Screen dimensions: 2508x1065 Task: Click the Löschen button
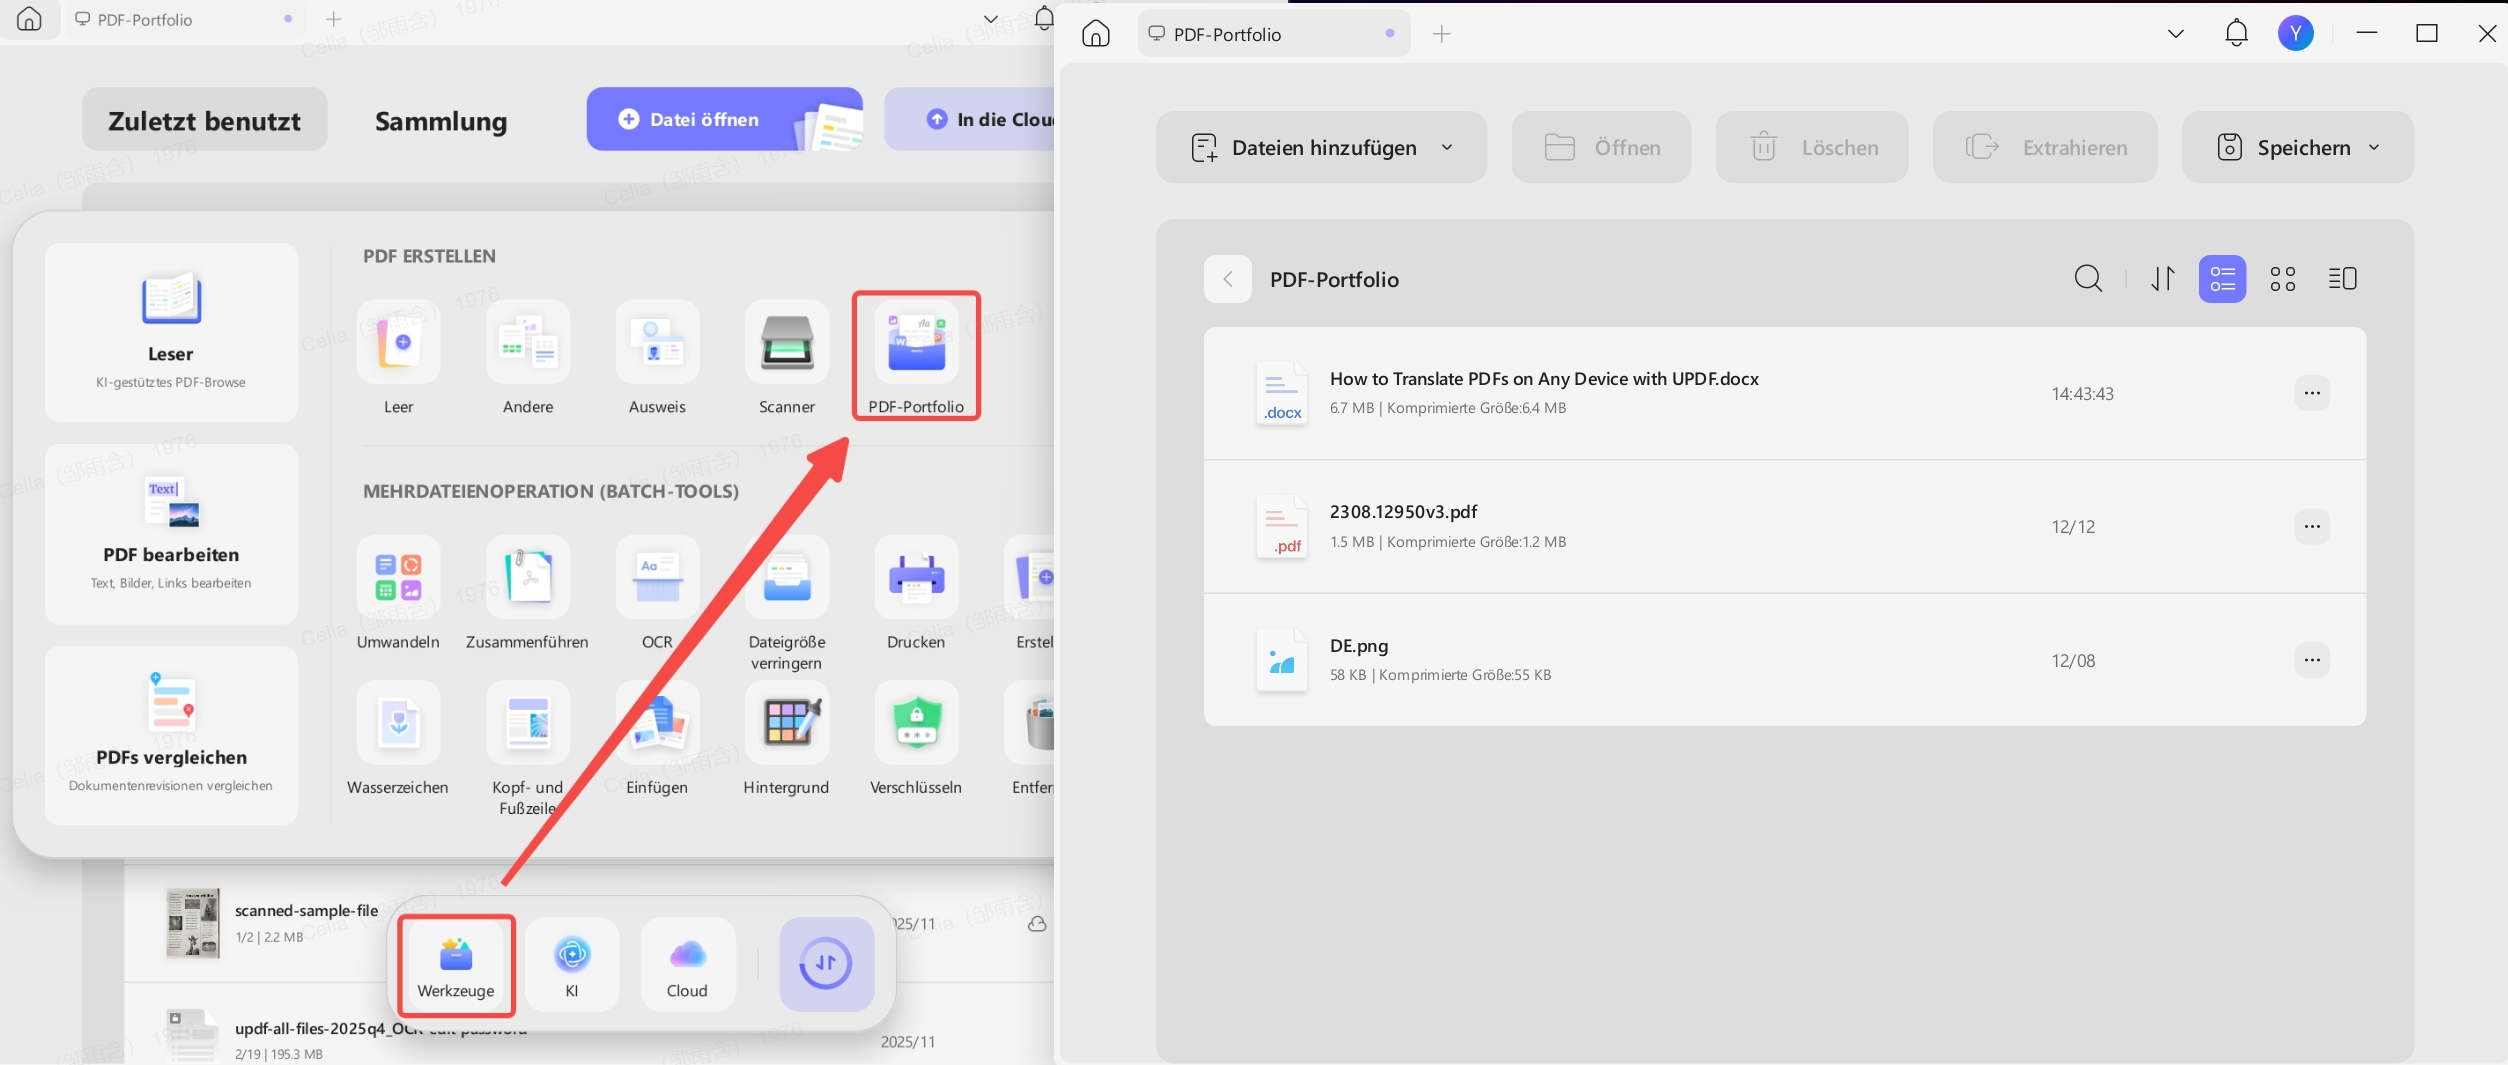click(x=1812, y=147)
